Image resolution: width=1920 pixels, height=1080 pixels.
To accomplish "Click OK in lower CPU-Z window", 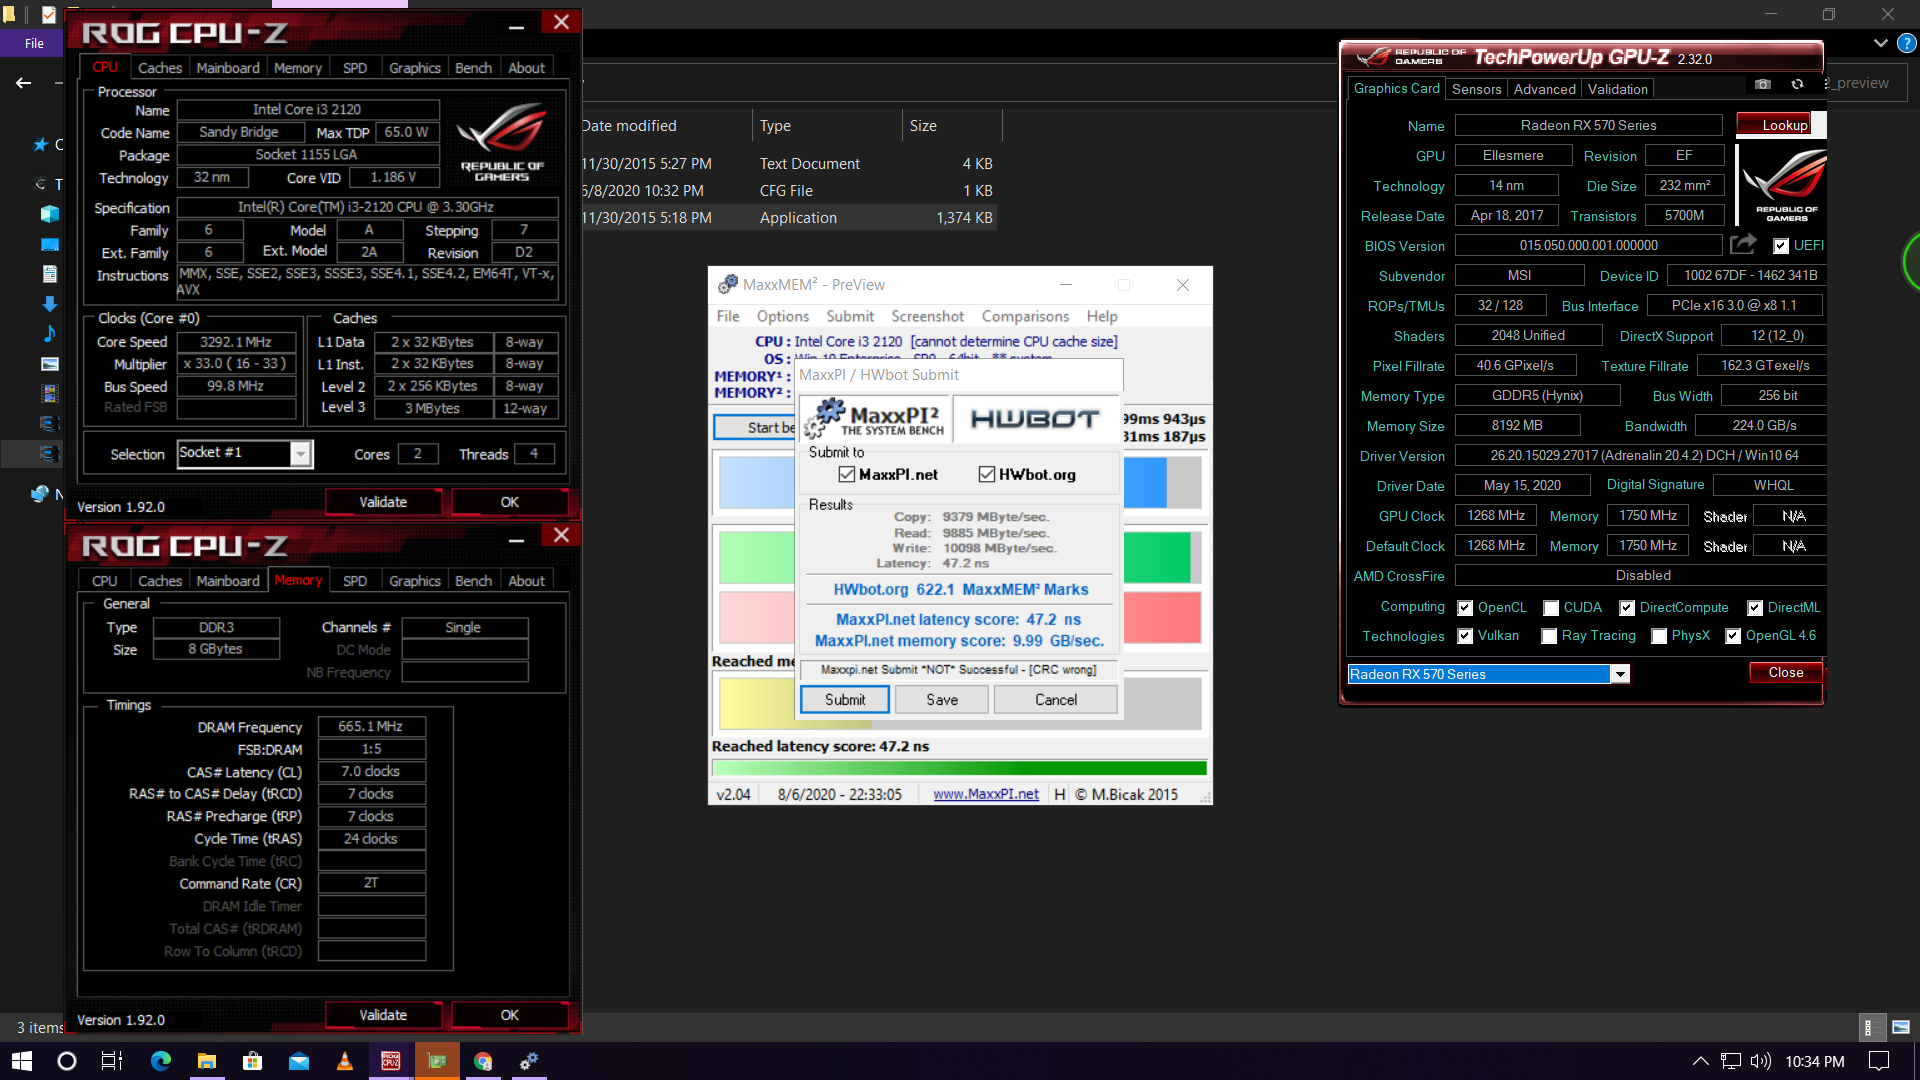I will pyautogui.click(x=509, y=1015).
